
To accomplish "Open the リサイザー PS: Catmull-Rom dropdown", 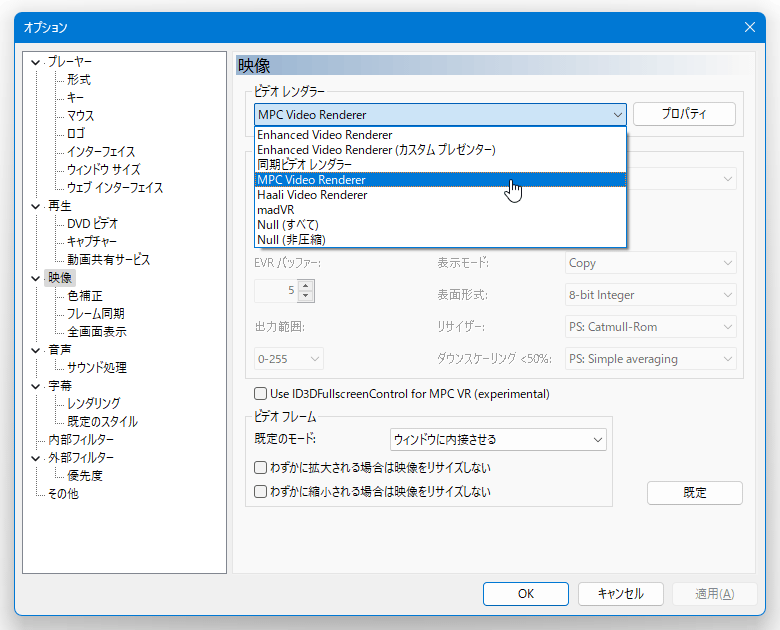I will tap(651, 327).
